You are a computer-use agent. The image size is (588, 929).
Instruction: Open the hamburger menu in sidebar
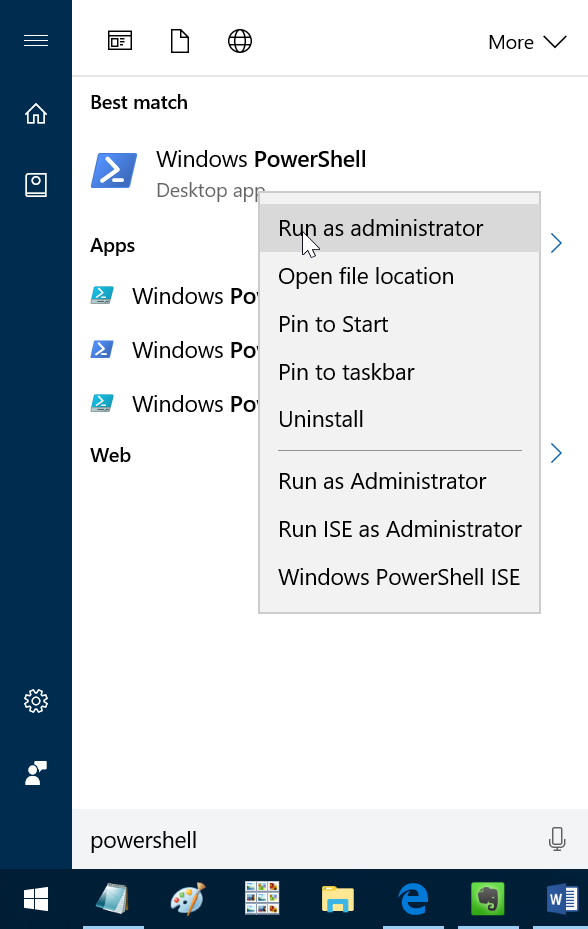click(x=36, y=41)
